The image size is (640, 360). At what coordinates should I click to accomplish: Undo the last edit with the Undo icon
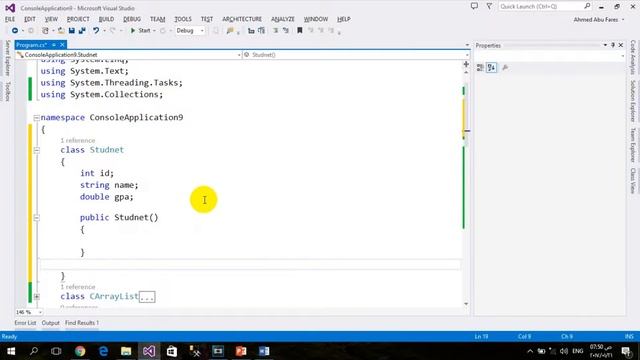[96, 31]
